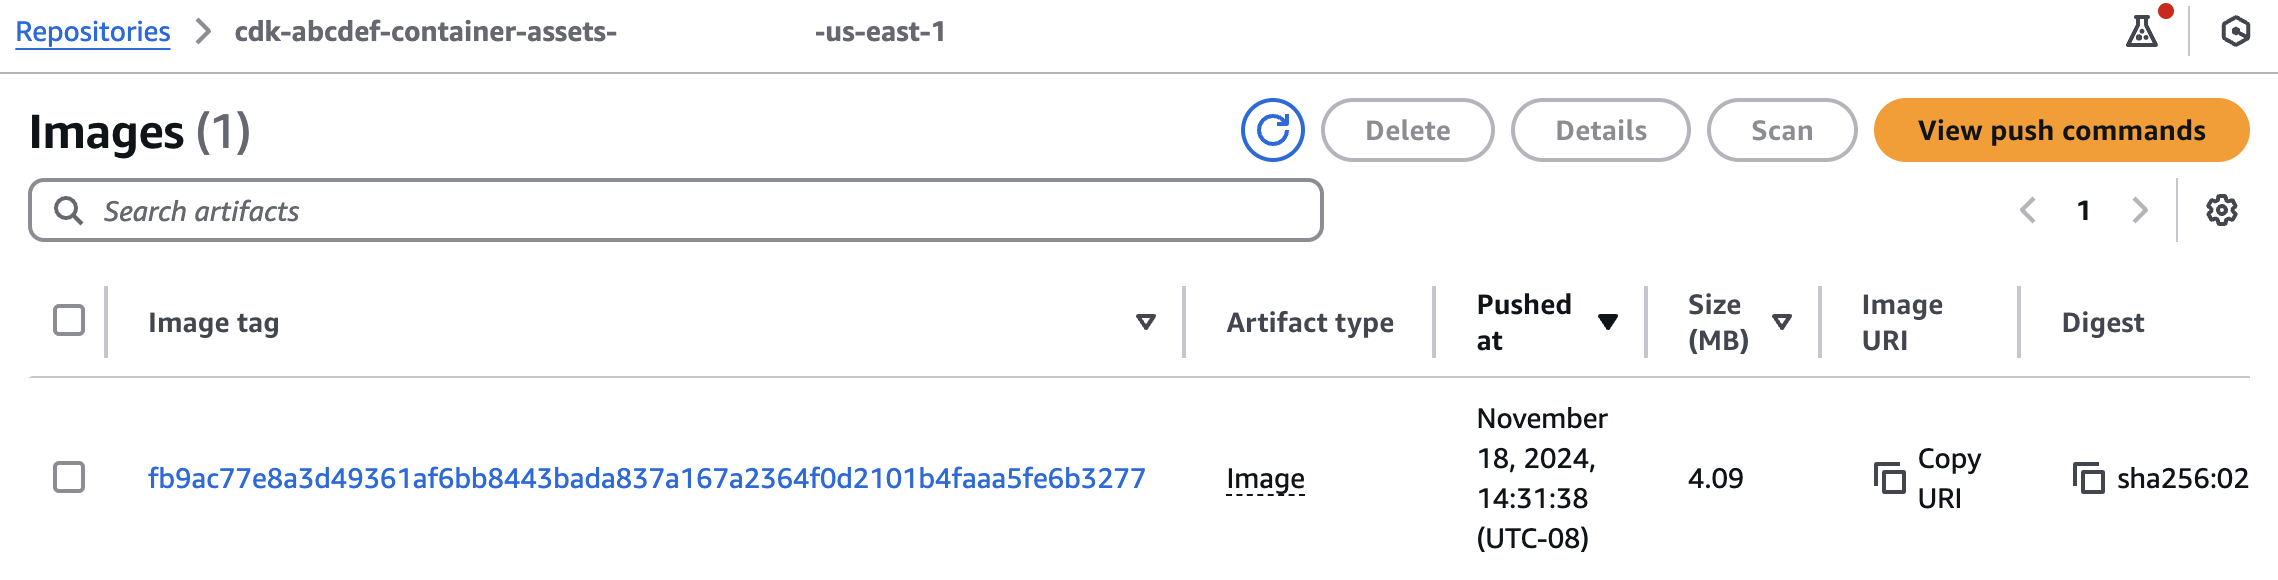2278x580 pixels.
Task: Click the search magnifier icon
Action: pyautogui.click(x=69, y=210)
